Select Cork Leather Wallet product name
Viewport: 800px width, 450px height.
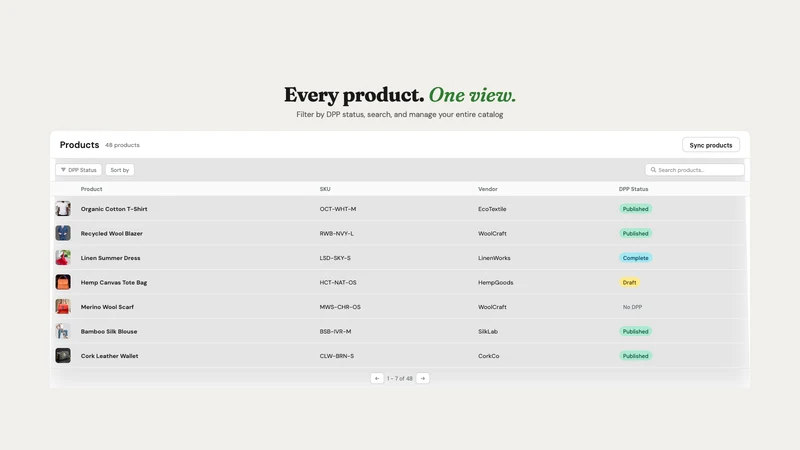[109, 356]
